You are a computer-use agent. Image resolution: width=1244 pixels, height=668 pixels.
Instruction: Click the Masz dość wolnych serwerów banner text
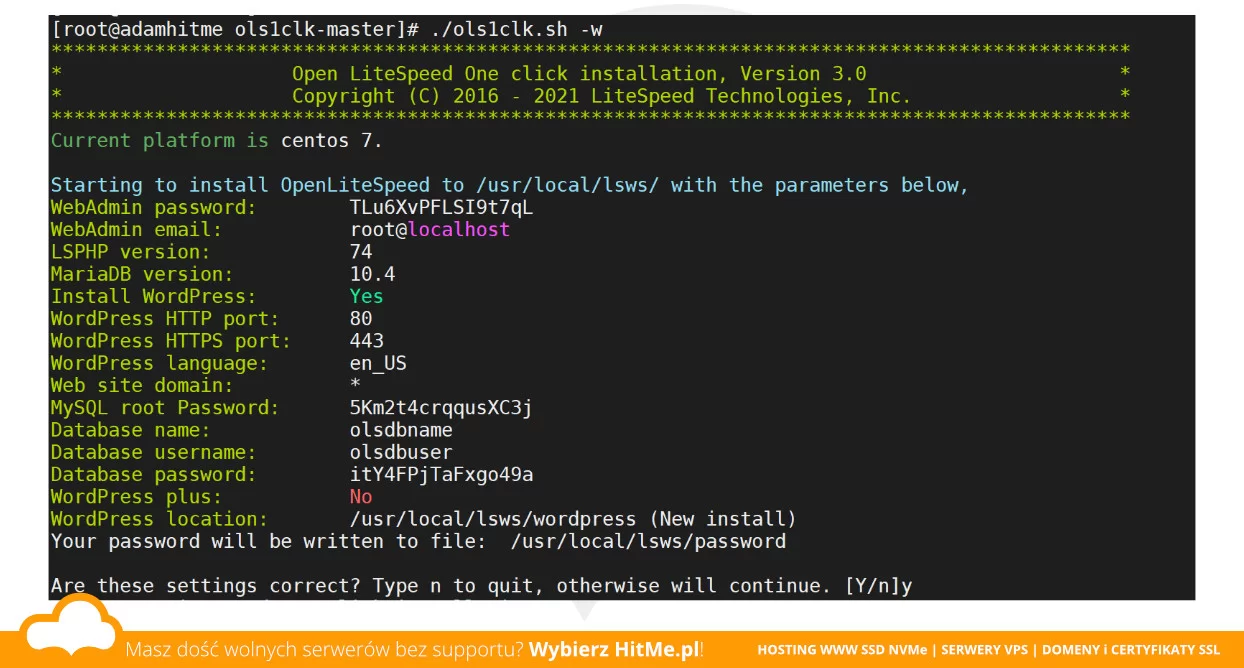click(324, 649)
